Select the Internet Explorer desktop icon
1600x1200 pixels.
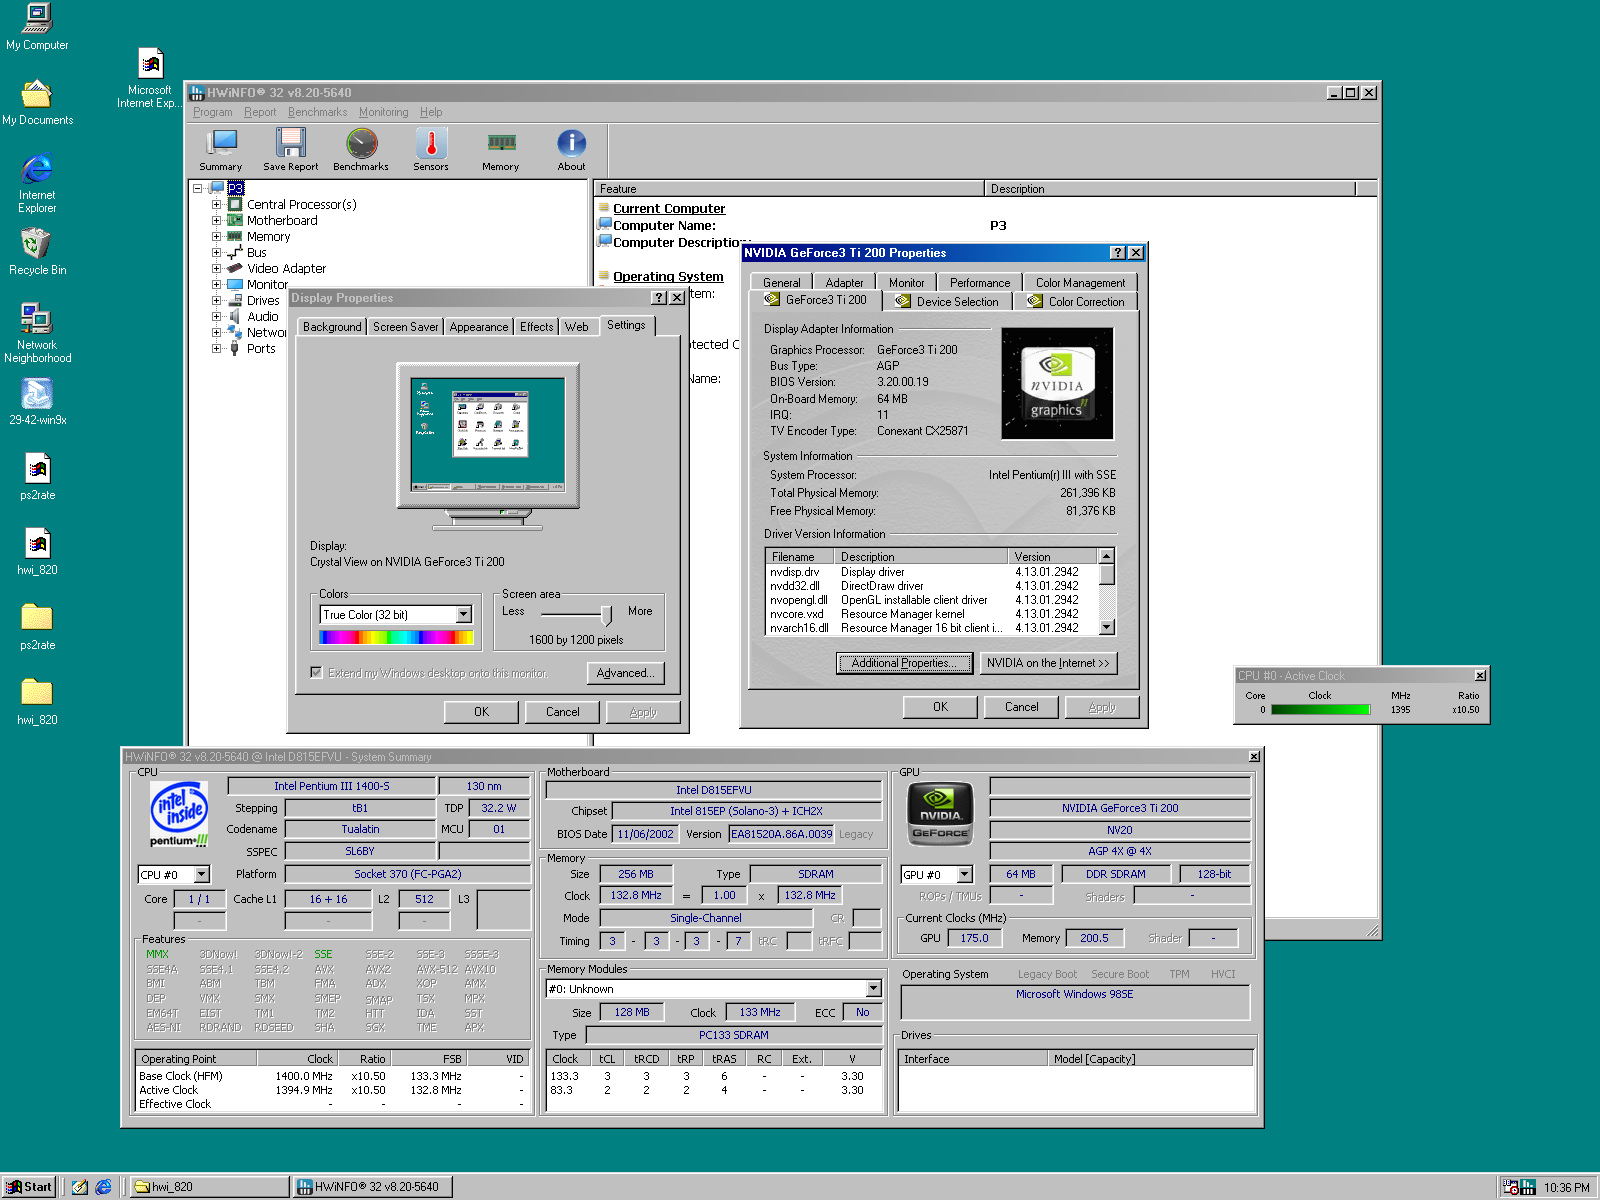click(37, 183)
